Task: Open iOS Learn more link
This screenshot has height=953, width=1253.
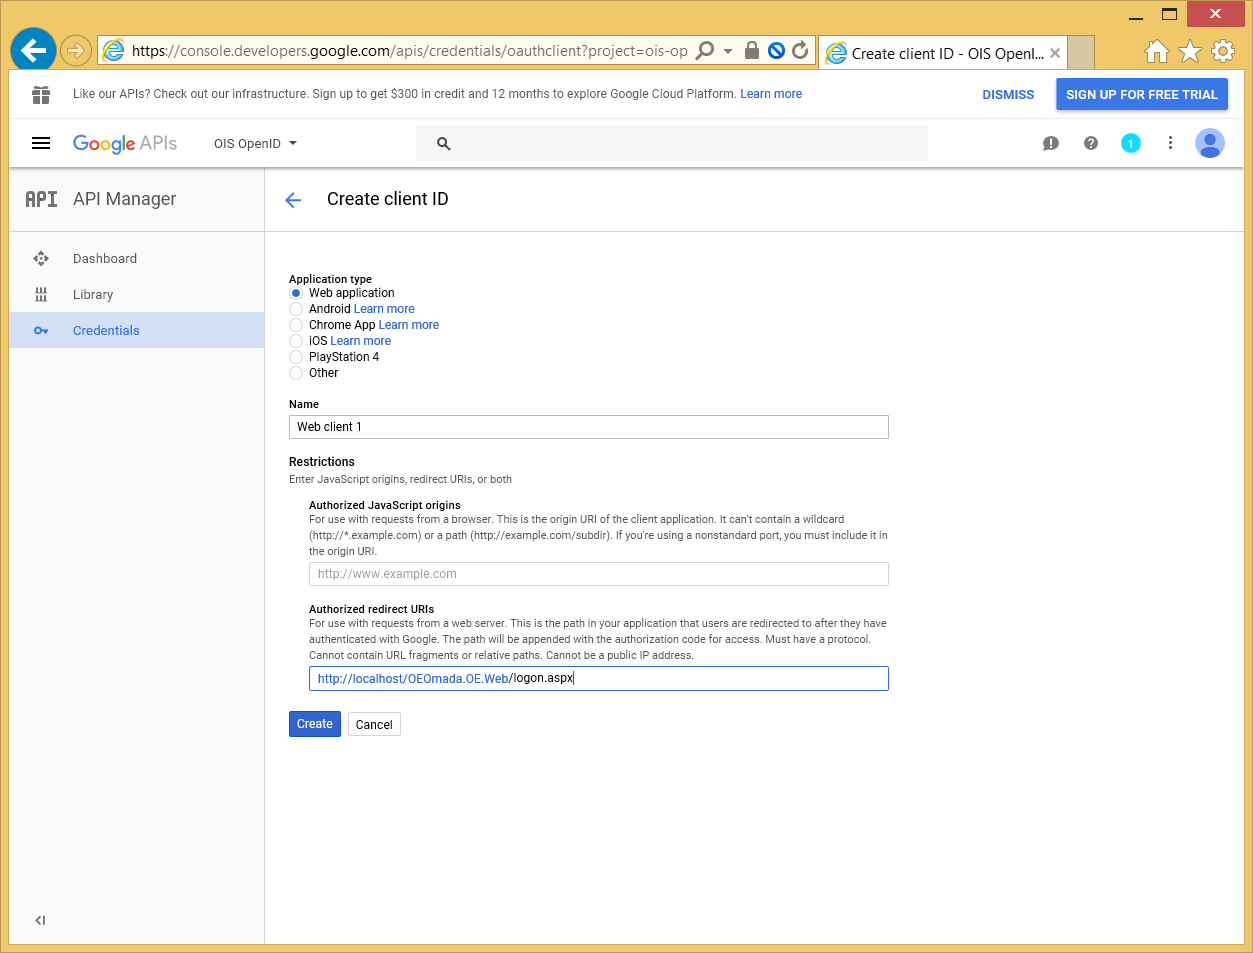Action: [x=361, y=341]
